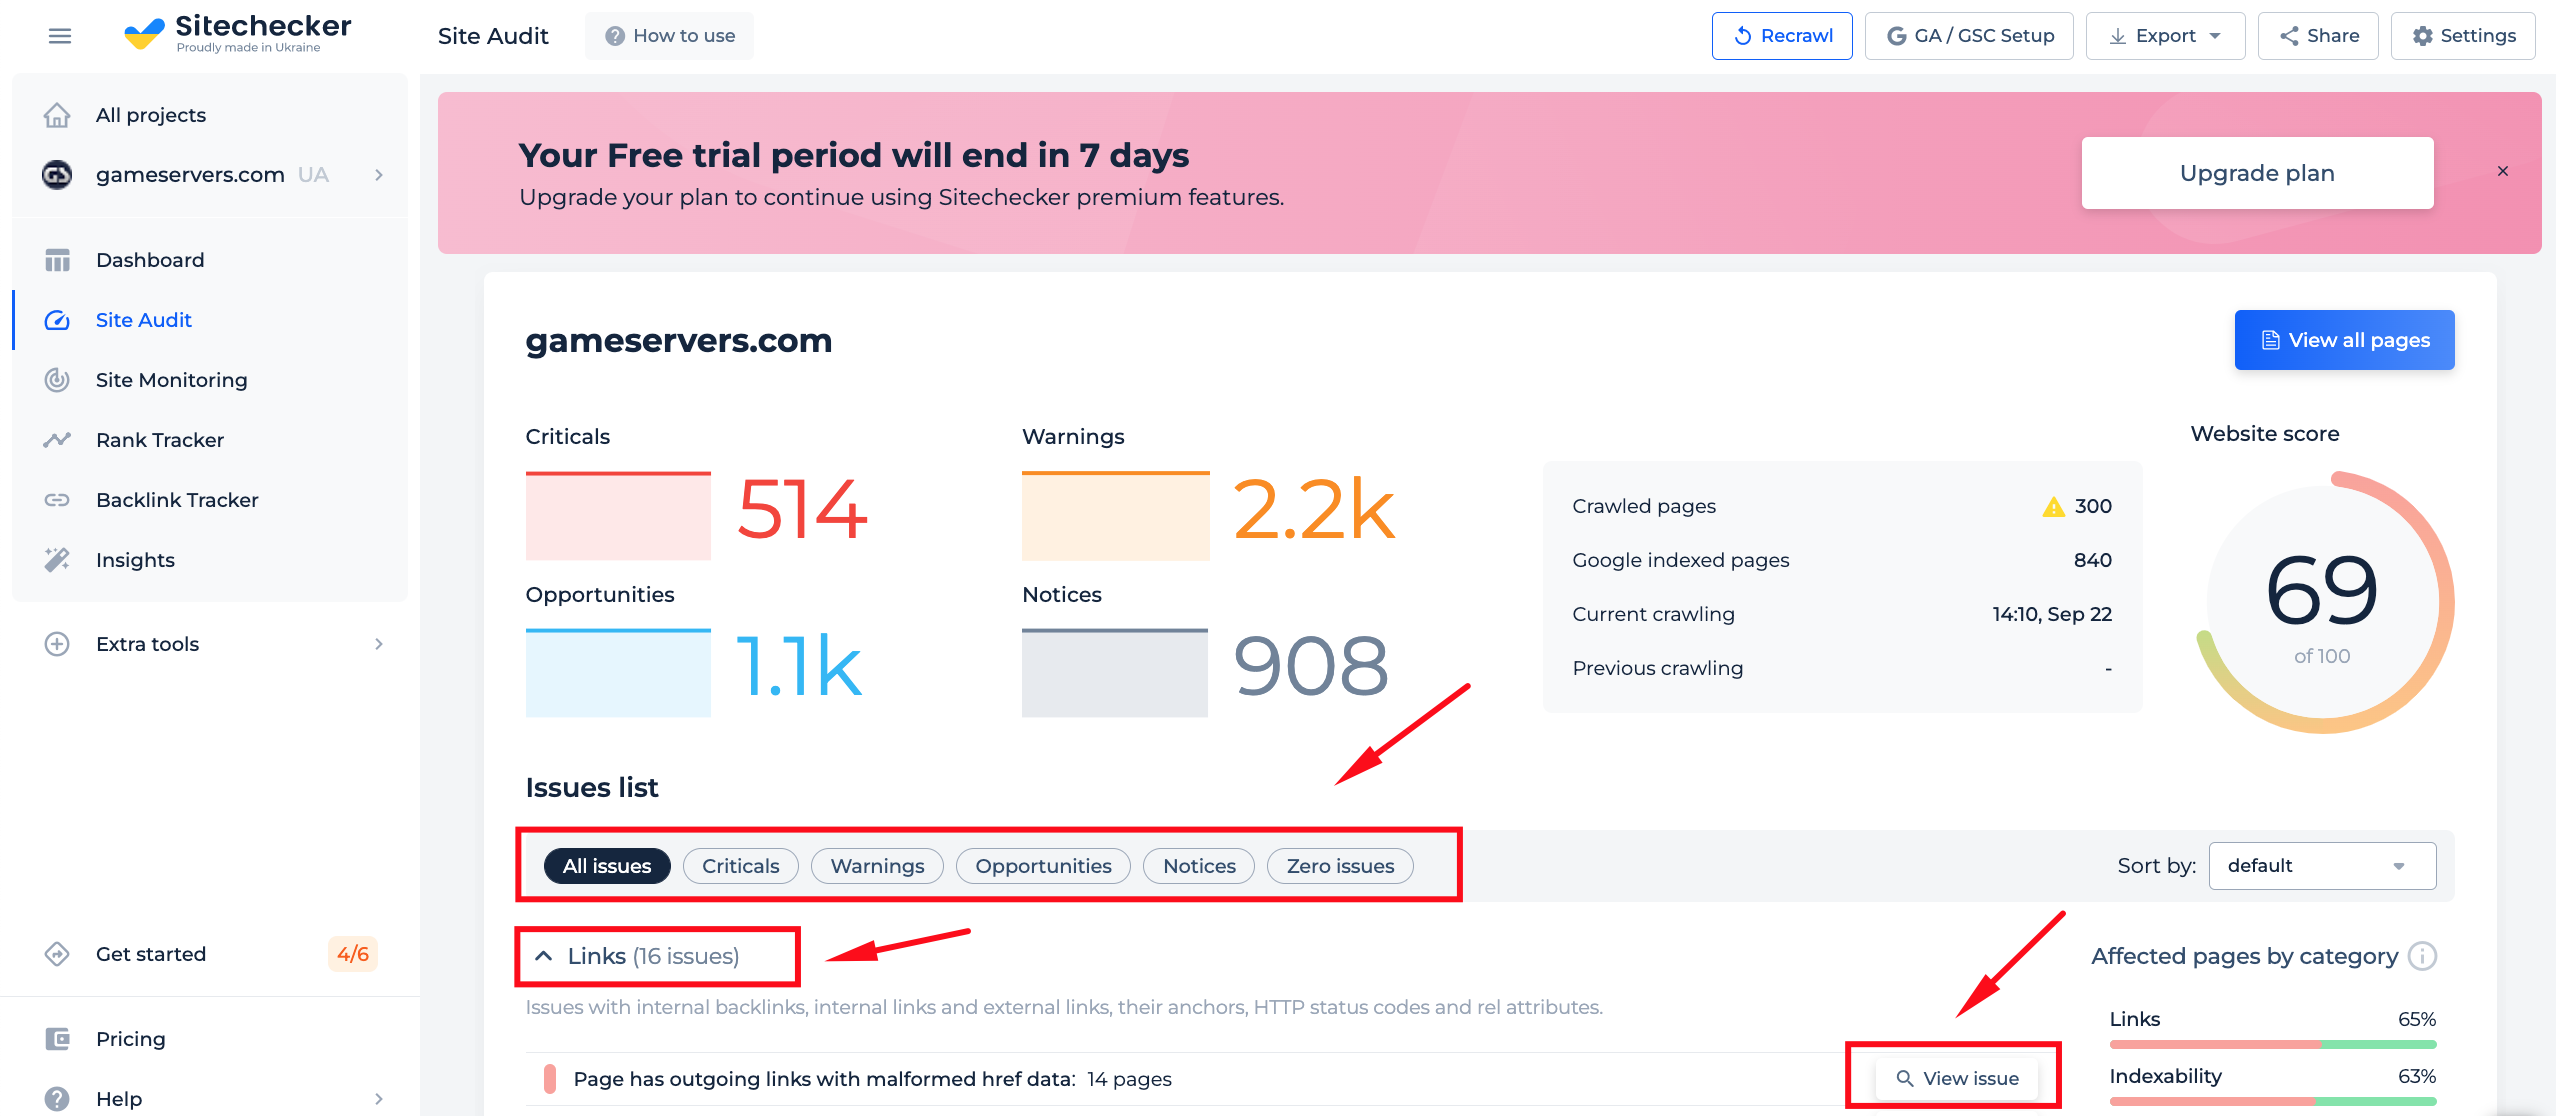
Task: Click the share icon in the Share button
Action: (2289, 36)
